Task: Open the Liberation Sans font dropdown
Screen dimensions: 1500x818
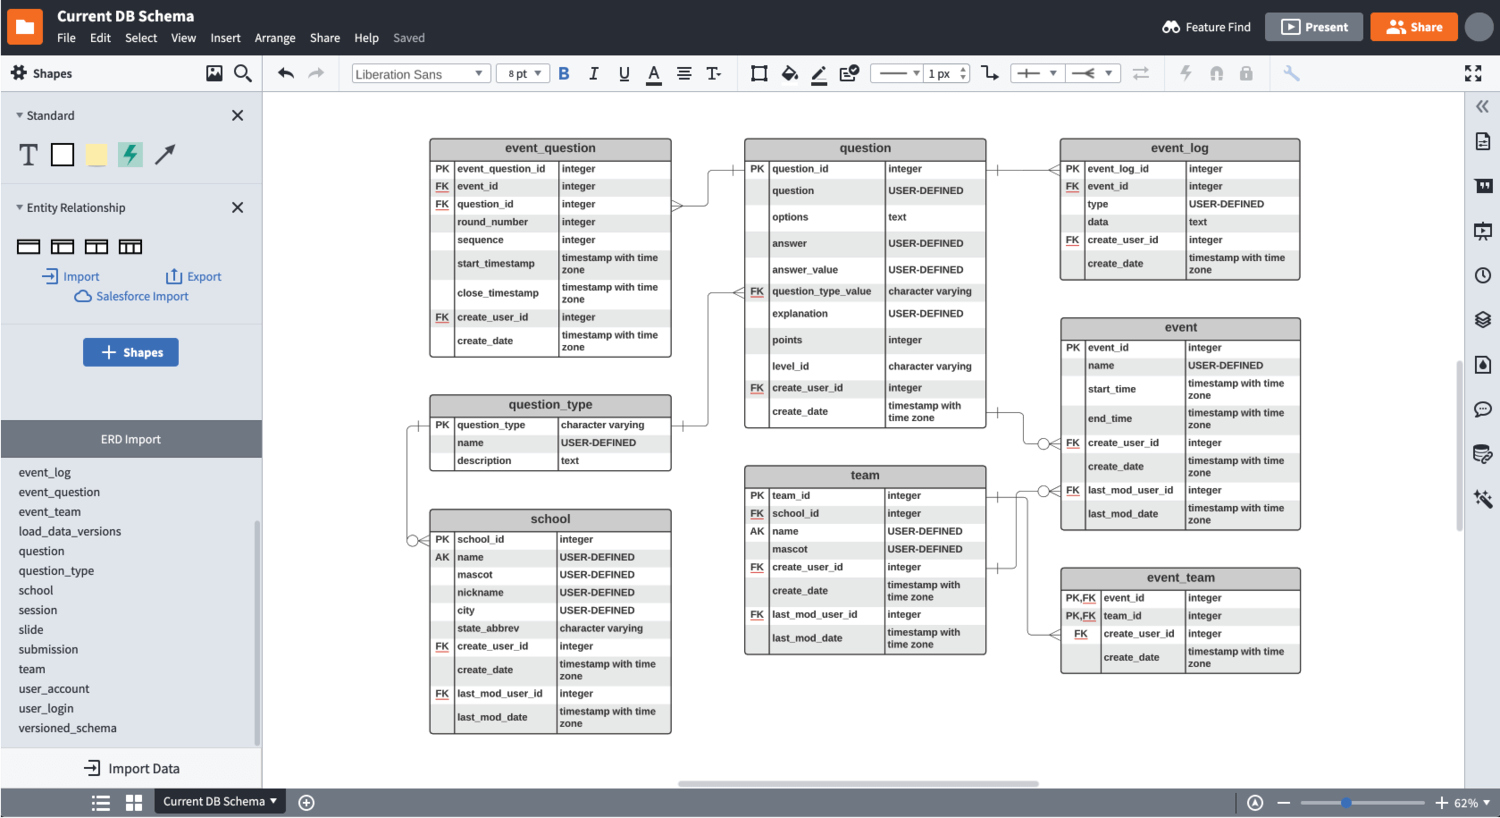Action: tap(420, 74)
